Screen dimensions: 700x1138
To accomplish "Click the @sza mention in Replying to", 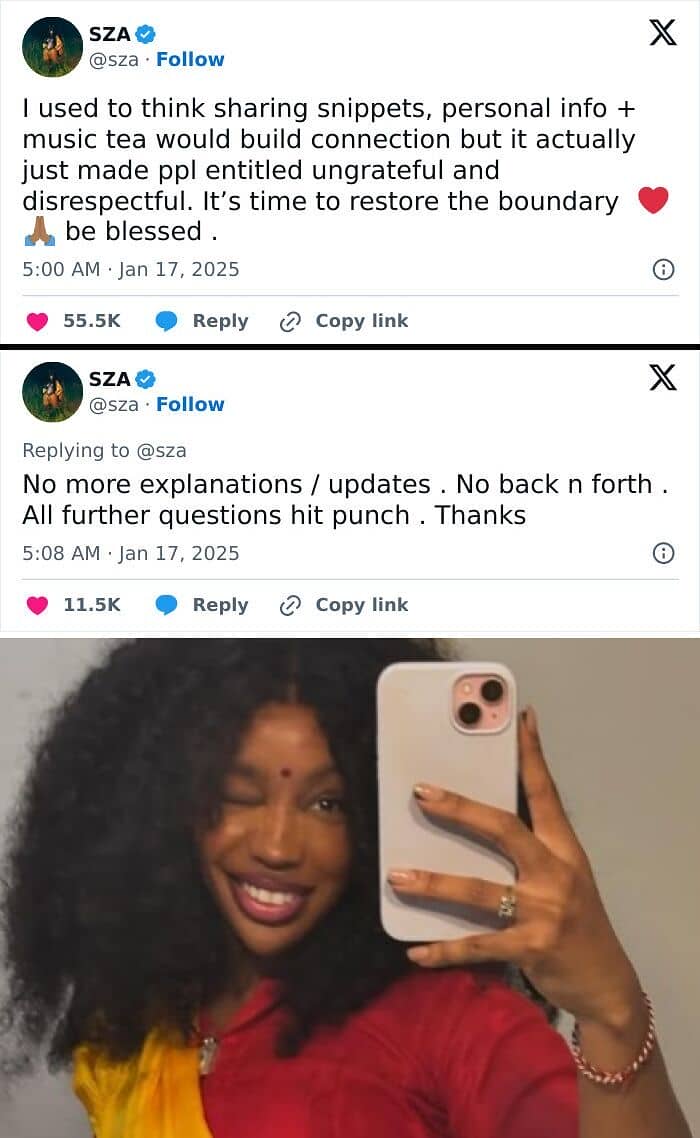I will click(161, 451).
